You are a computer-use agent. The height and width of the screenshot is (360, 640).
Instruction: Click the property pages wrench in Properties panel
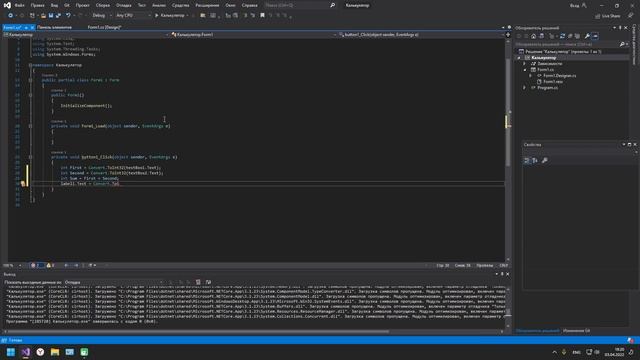pos(544,160)
